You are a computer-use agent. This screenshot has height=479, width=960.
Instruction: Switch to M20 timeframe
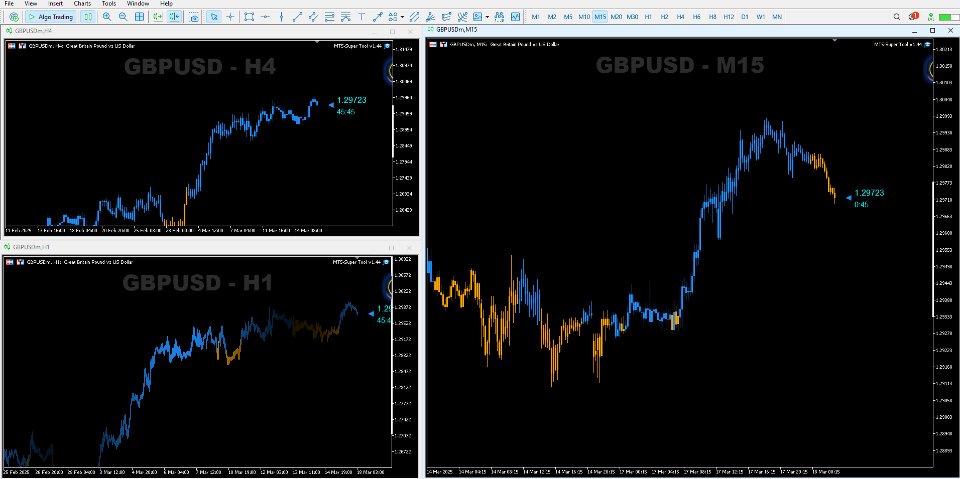click(616, 17)
